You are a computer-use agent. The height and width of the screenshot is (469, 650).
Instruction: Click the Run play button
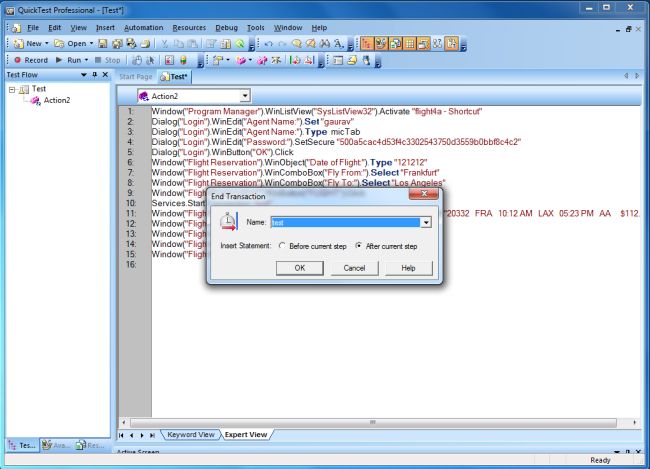tap(69, 60)
